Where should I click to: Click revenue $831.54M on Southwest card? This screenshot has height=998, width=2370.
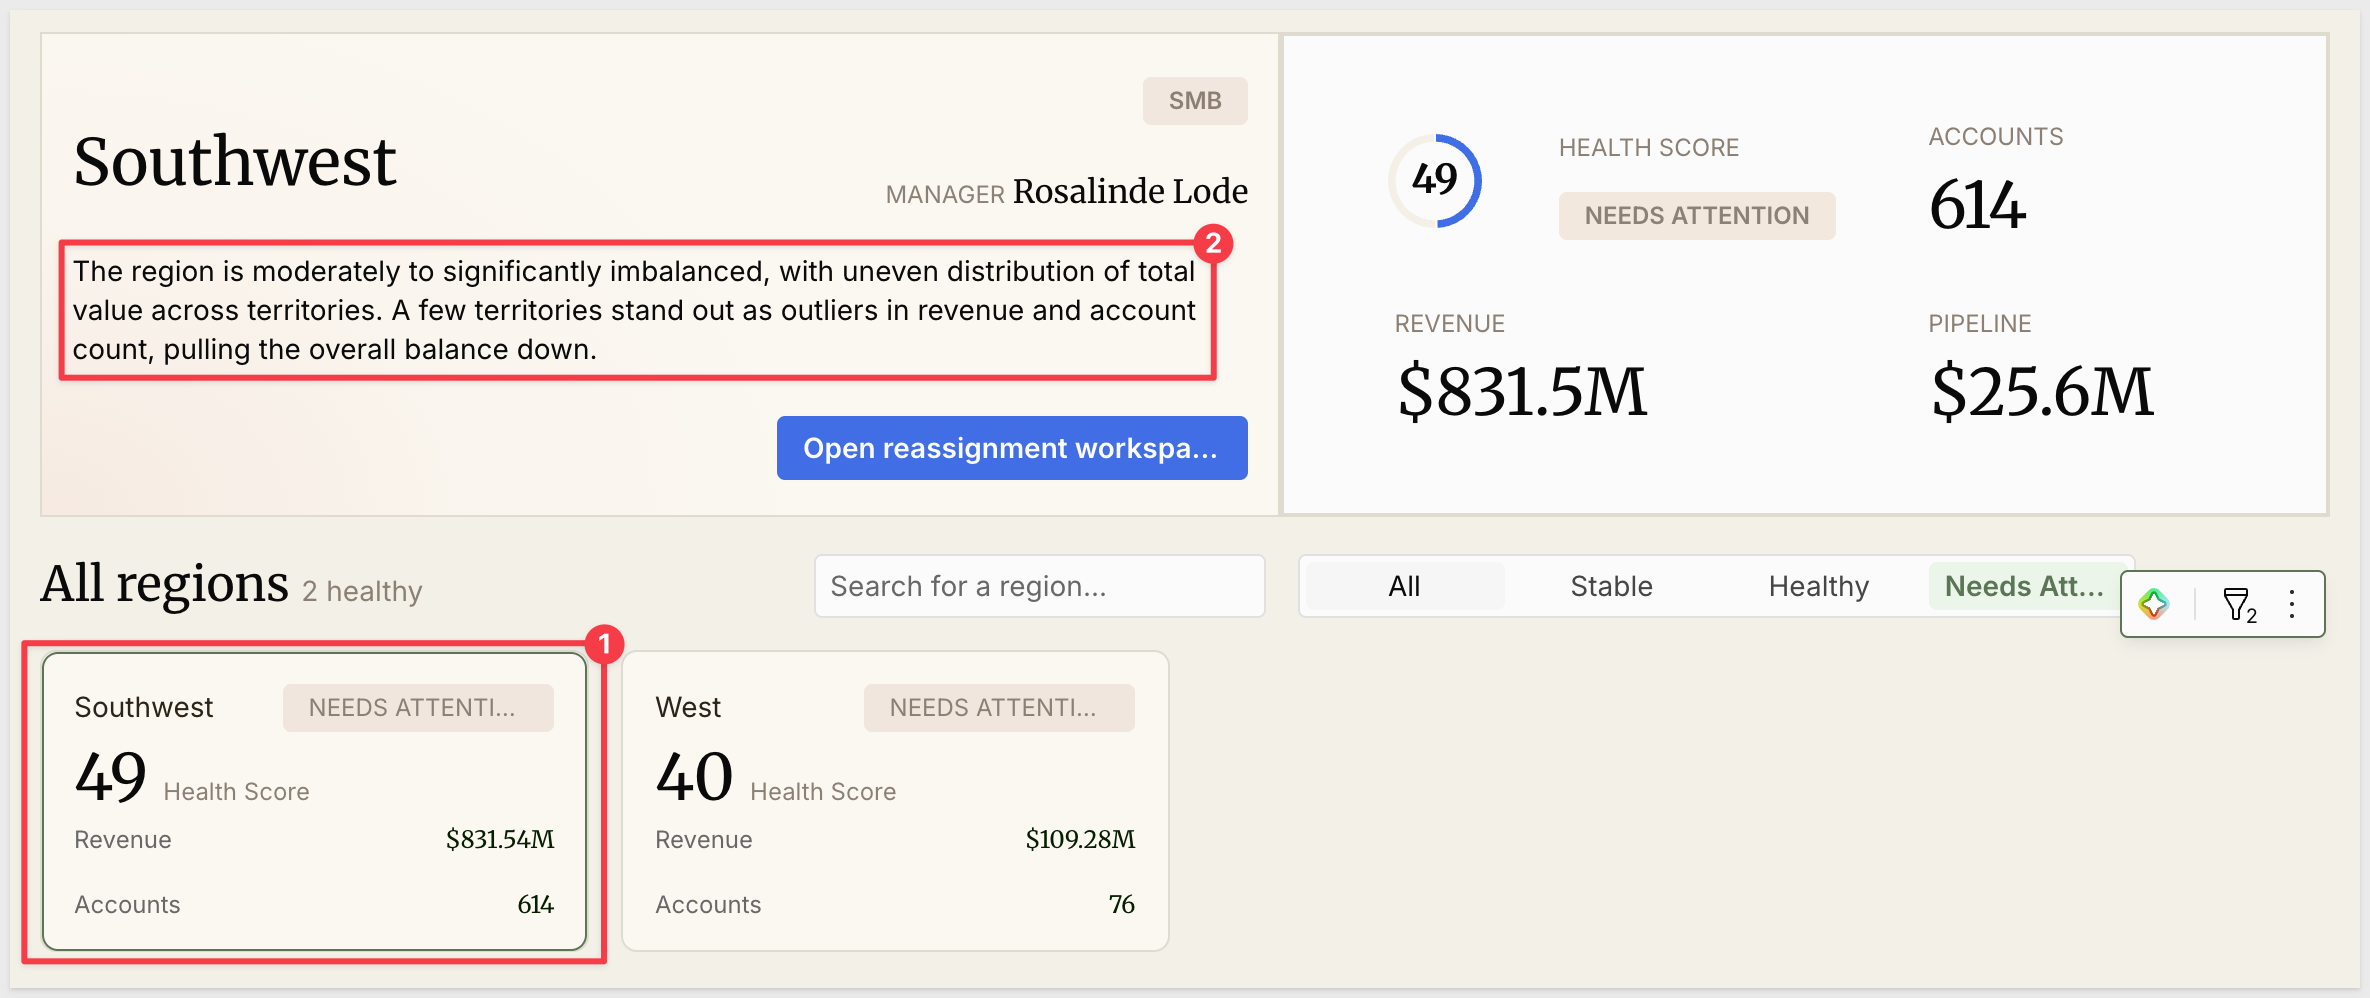pyautogui.click(x=500, y=839)
